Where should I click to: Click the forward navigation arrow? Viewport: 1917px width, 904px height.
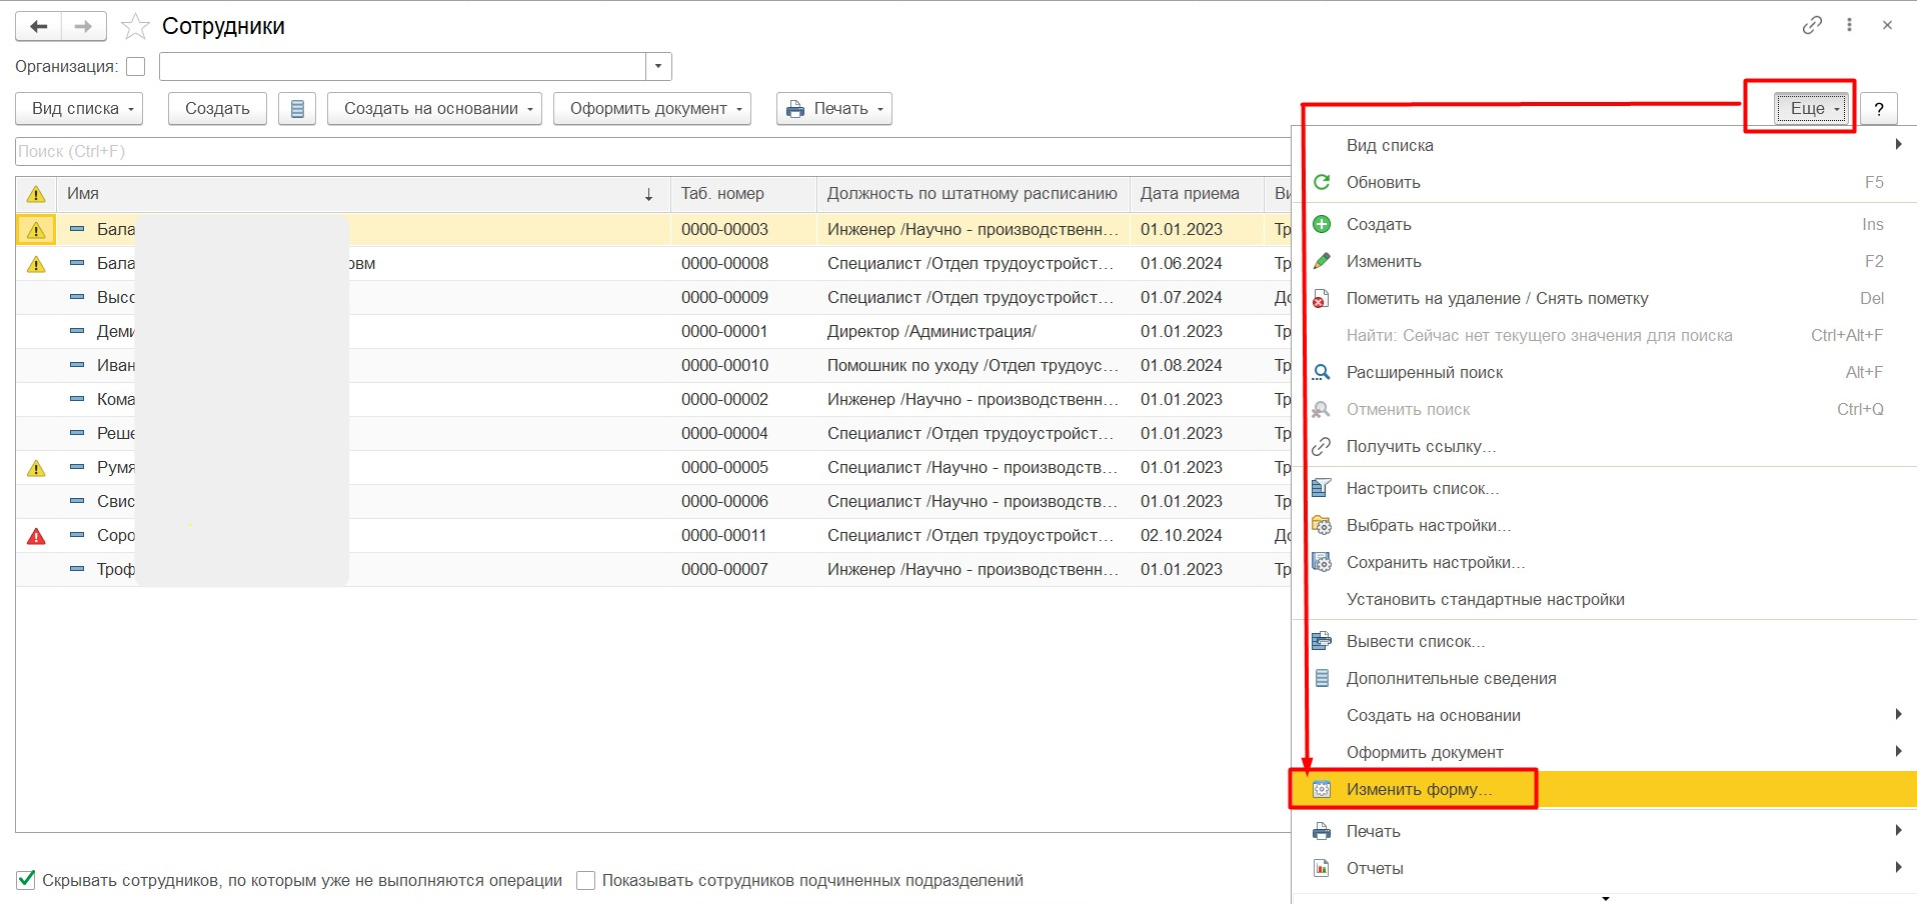click(84, 27)
